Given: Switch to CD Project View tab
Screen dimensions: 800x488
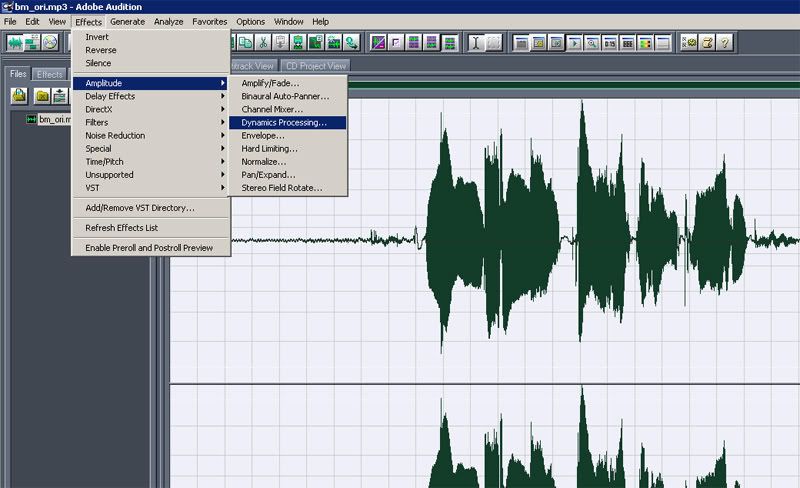Looking at the screenshot, I should [316, 66].
